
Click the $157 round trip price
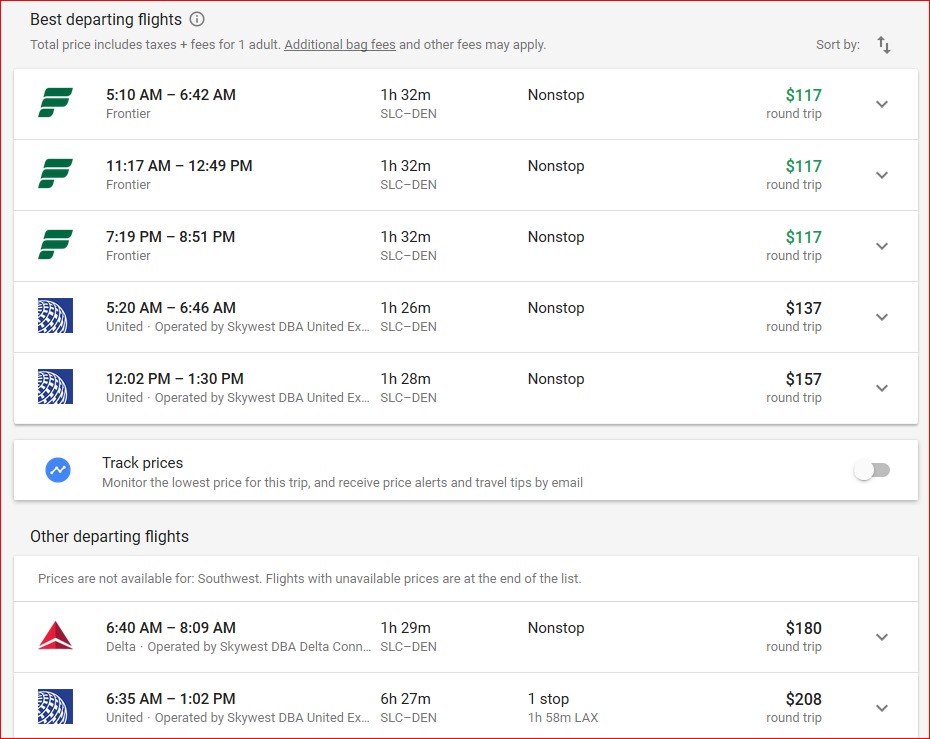(803, 380)
